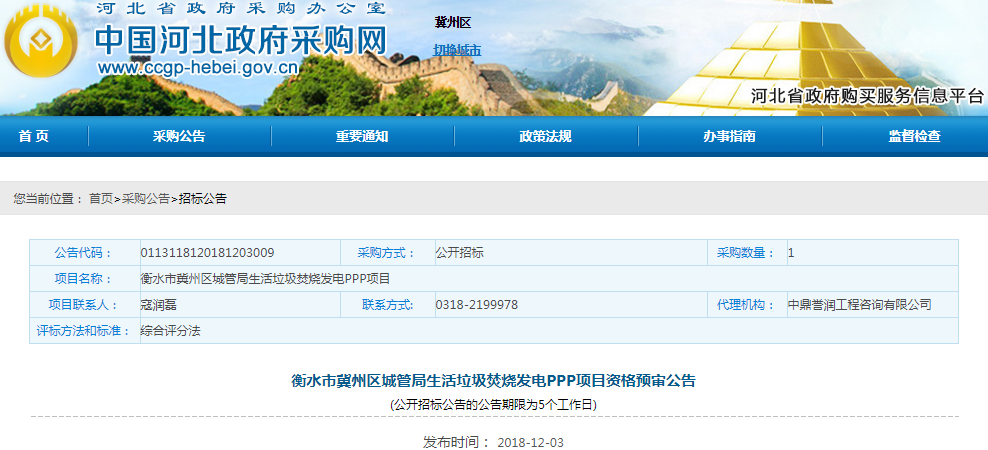This screenshot has width=988, height=450.
Task: Select 办事指南 in the navigation bar
Action: pyautogui.click(x=728, y=137)
